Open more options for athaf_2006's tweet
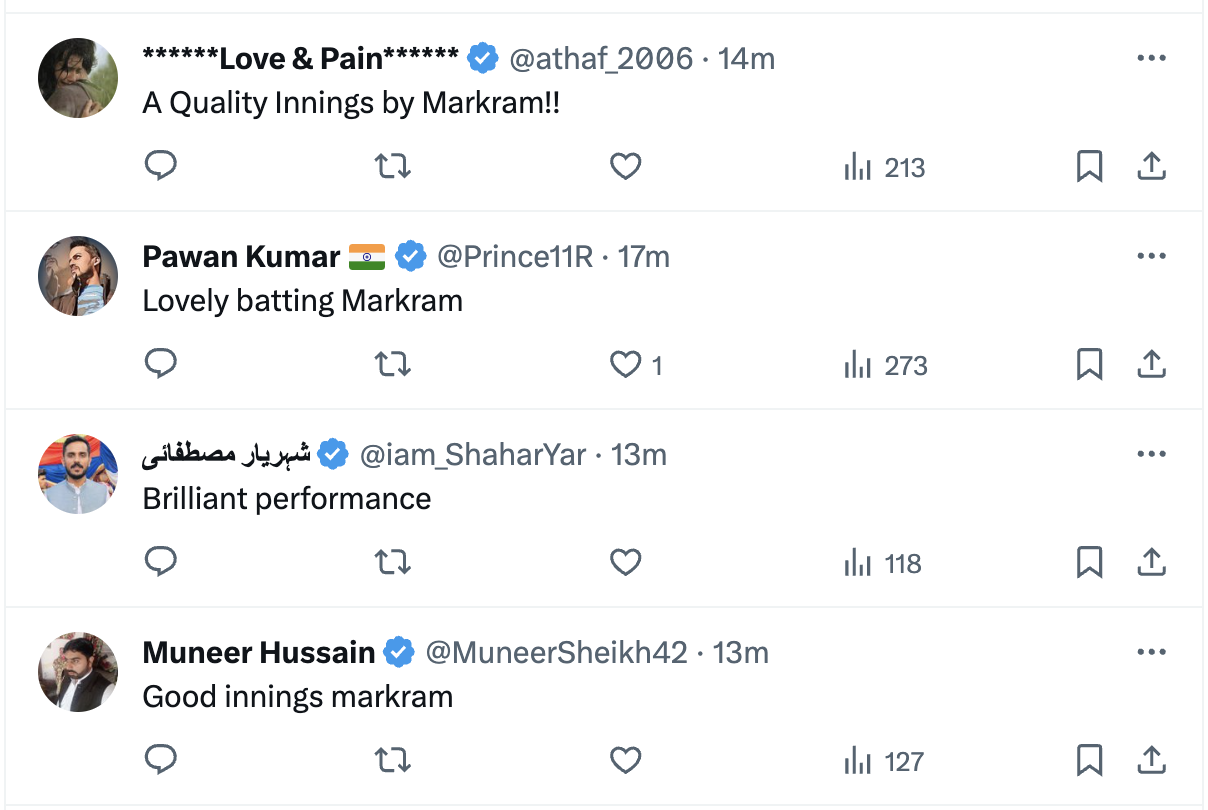This screenshot has width=1208, height=810. point(1152,59)
